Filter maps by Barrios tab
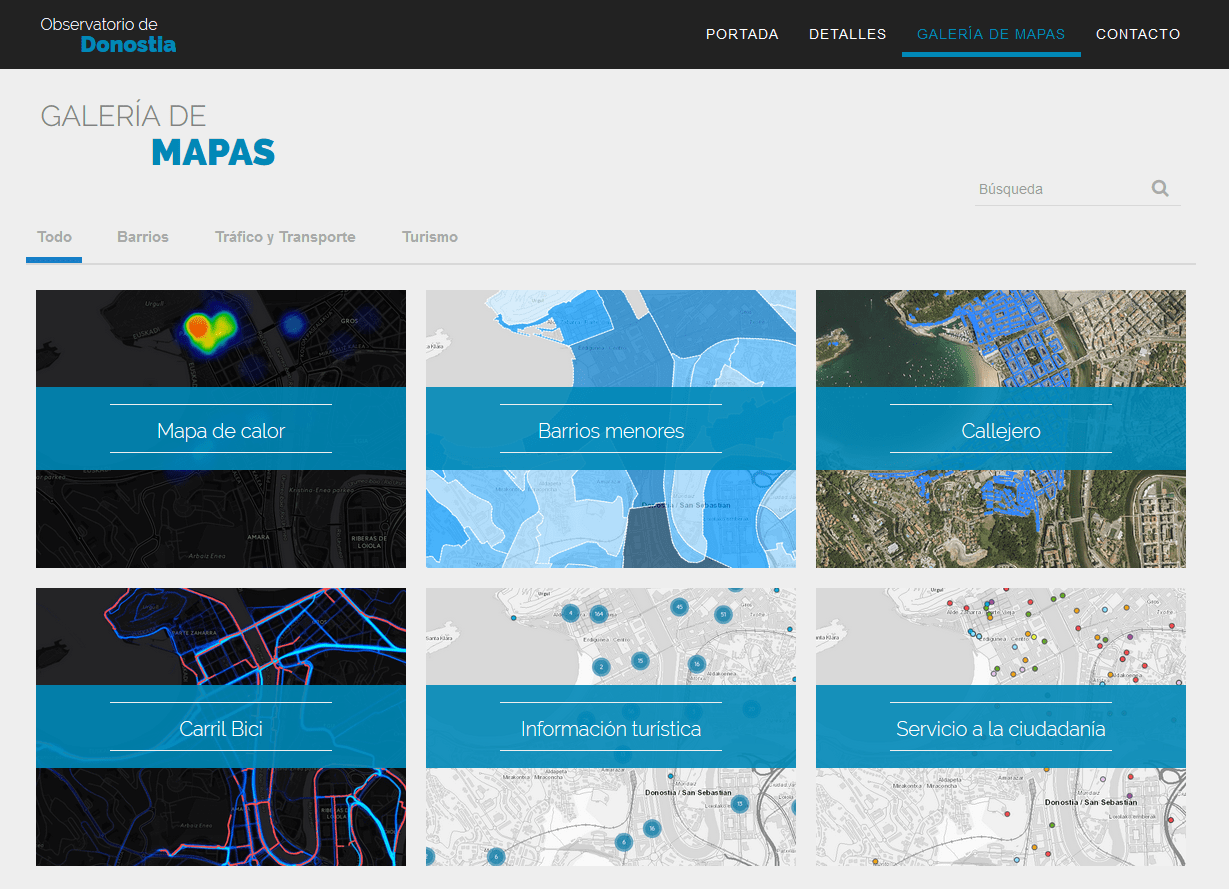1229x889 pixels. [143, 238]
